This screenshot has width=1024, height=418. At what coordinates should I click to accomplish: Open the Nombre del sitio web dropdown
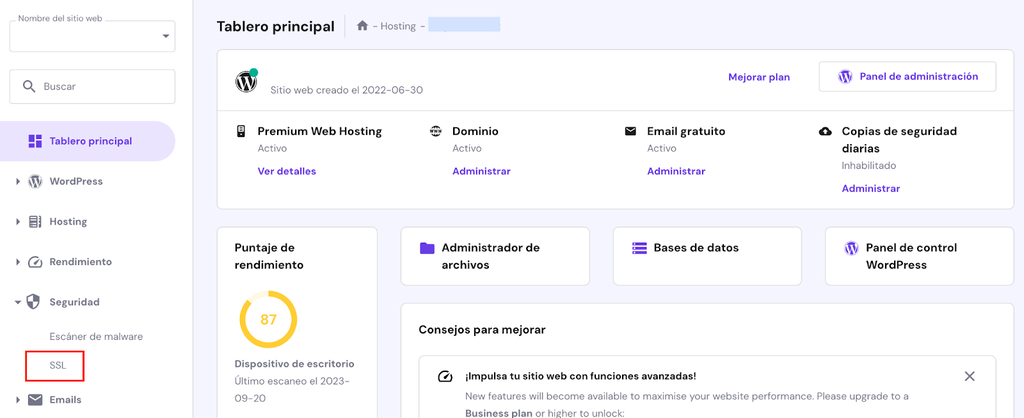(92, 37)
